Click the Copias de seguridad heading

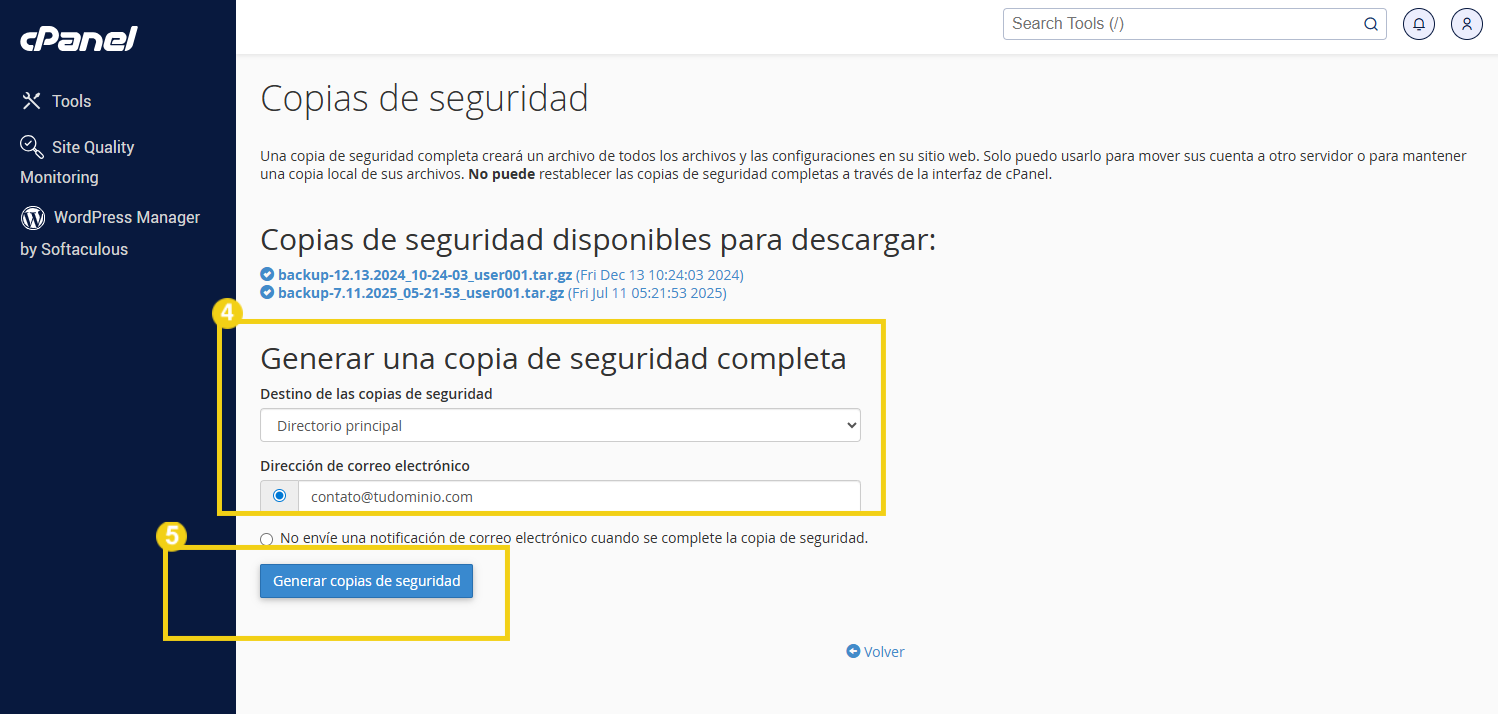point(424,99)
